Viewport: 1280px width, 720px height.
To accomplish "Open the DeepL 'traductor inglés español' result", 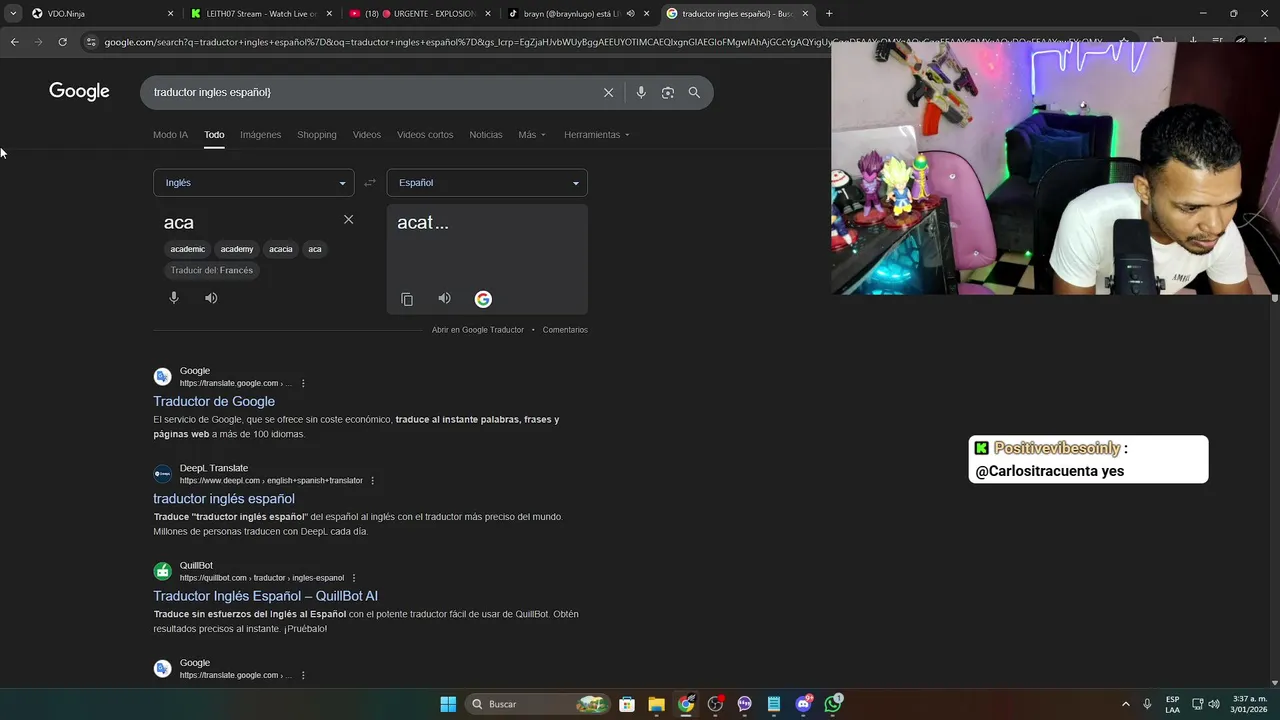I will point(224,499).
